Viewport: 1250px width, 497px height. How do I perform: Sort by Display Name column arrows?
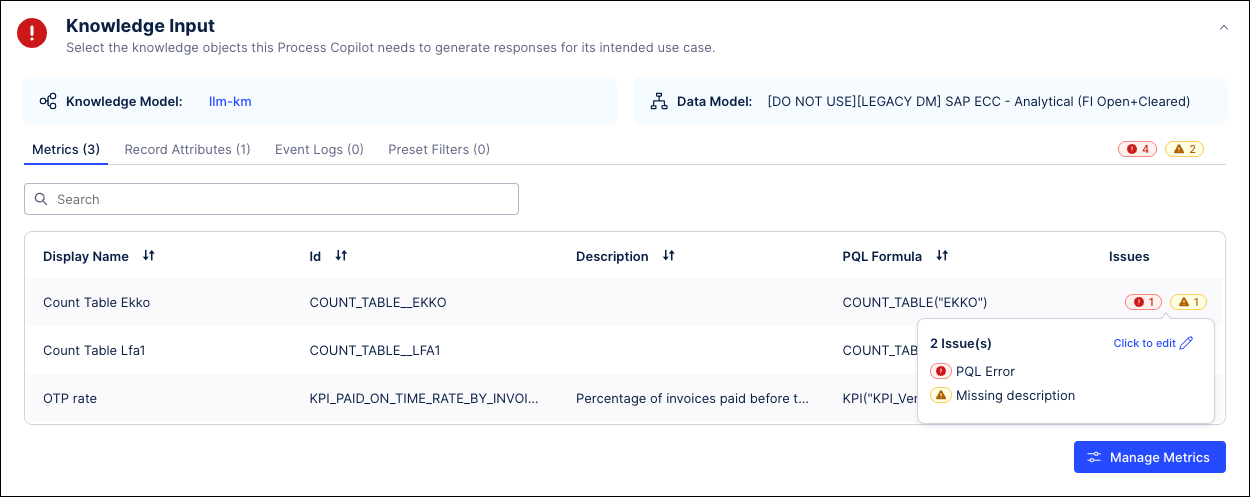click(x=149, y=256)
